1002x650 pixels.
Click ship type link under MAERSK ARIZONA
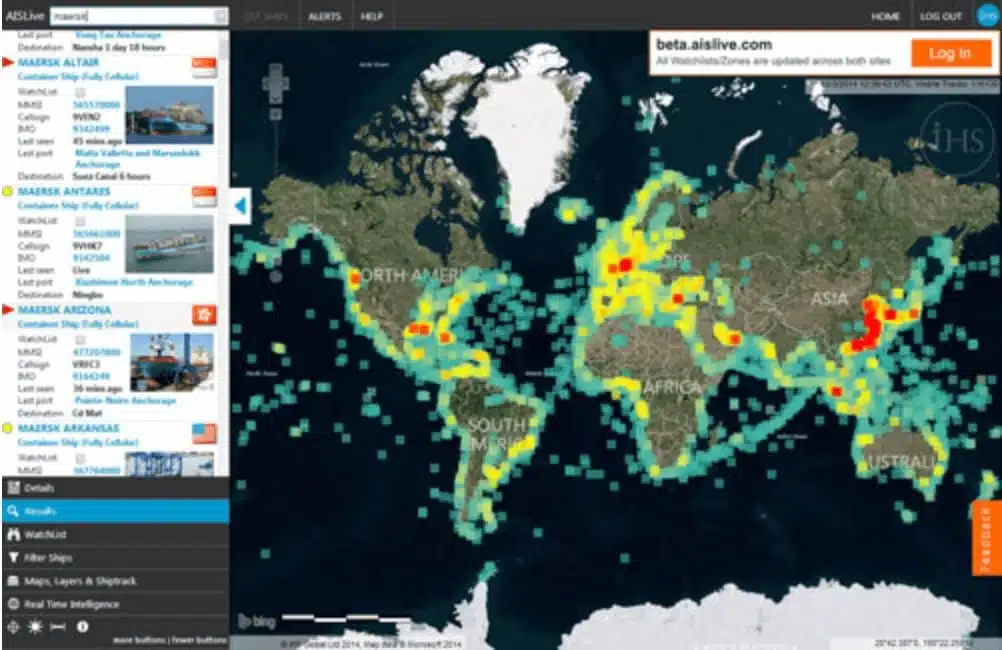pos(78,324)
